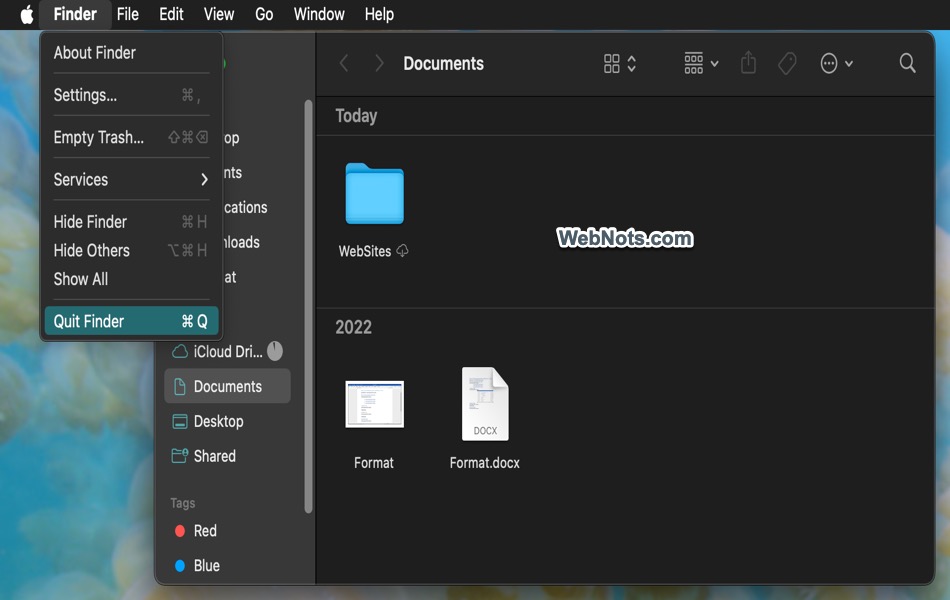Click the Share toolbar icon

(x=748, y=63)
